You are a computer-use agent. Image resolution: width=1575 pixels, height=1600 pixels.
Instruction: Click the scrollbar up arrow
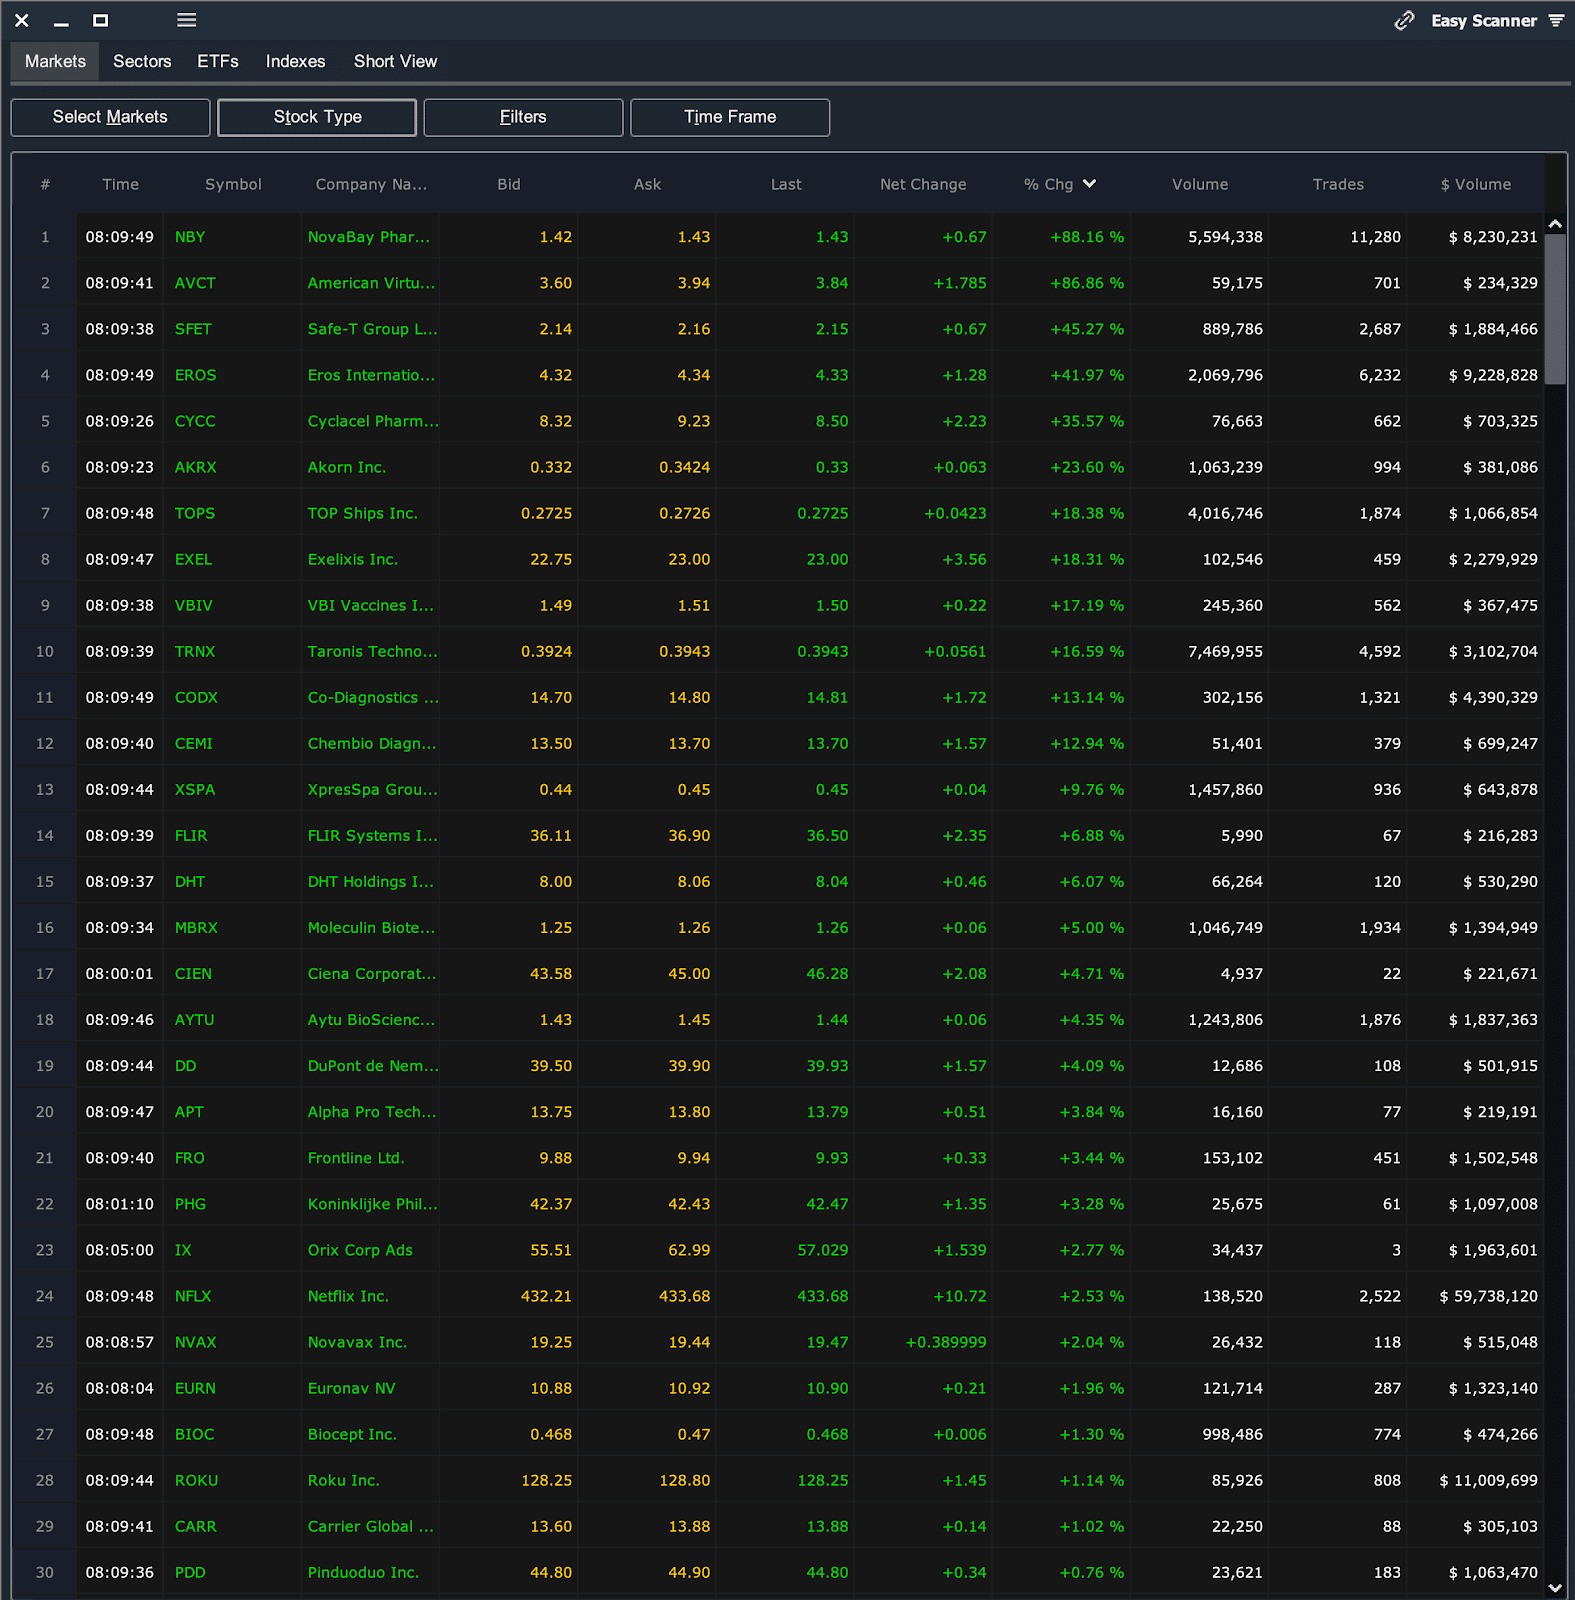click(x=1555, y=224)
